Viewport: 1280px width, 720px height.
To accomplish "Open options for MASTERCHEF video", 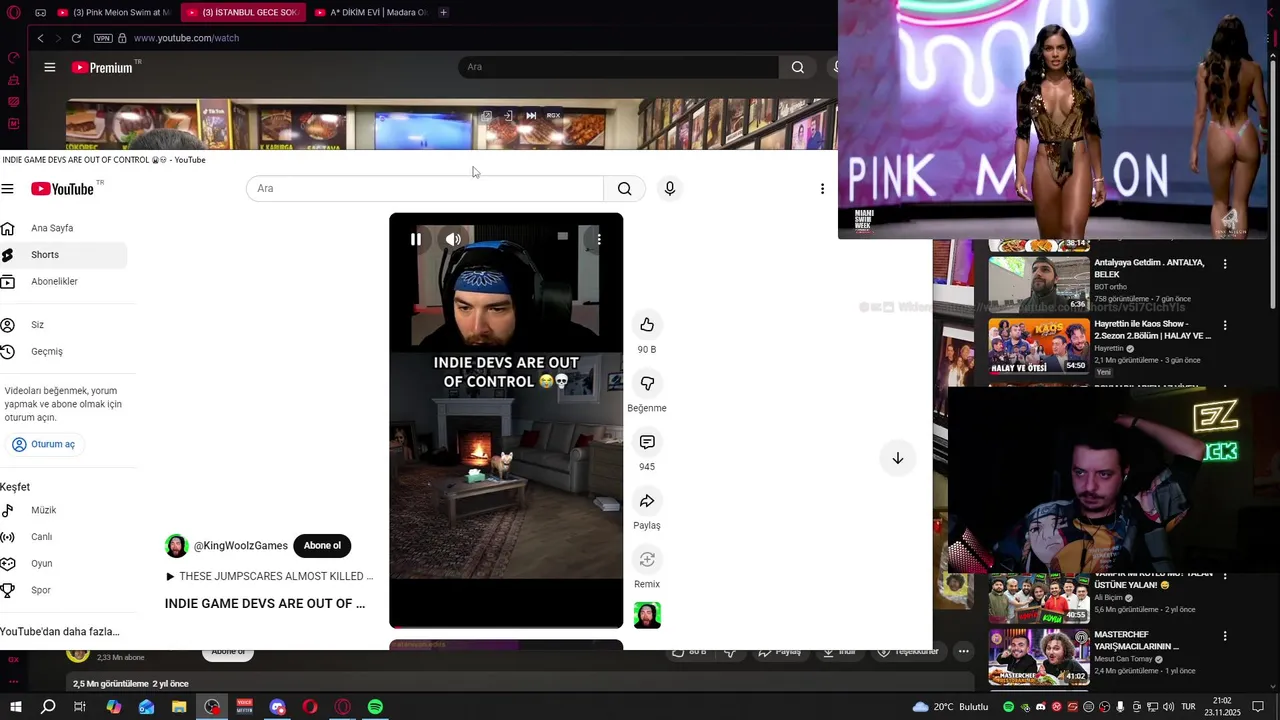I will tap(1225, 636).
